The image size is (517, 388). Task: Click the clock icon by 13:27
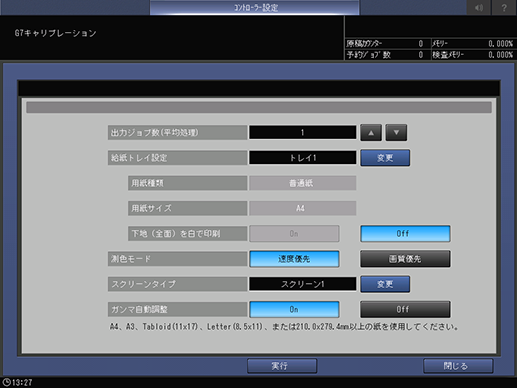coord(6,382)
